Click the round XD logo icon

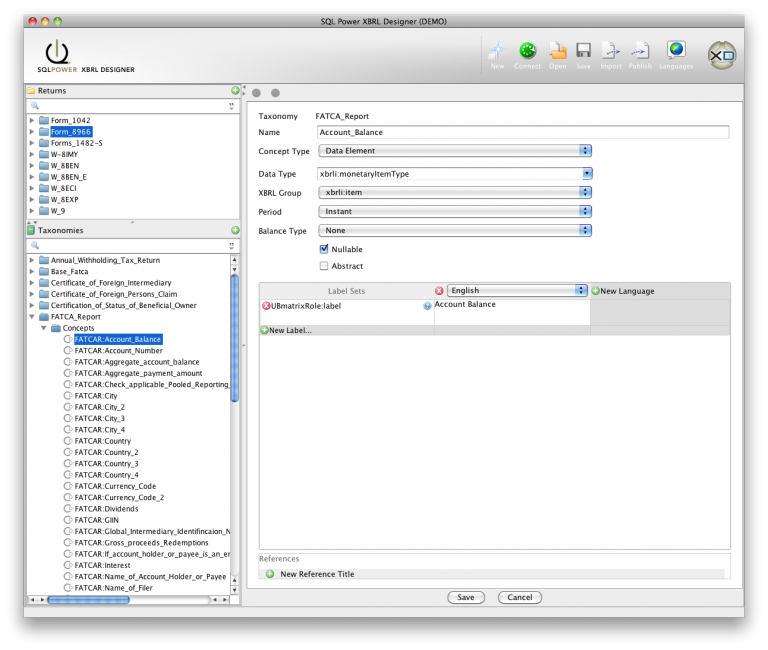click(722, 55)
